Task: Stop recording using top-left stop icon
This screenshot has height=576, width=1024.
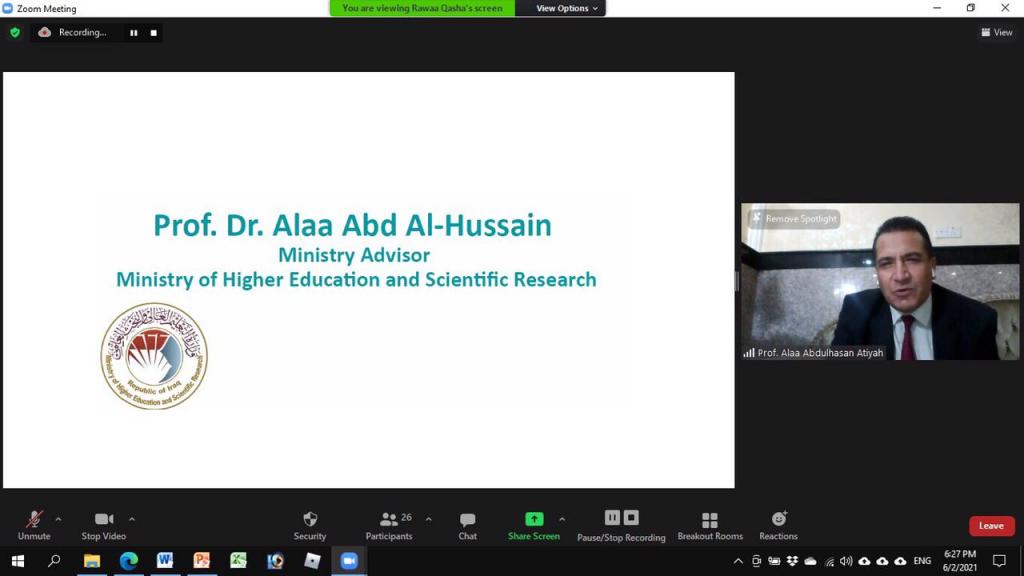Action: pos(153,33)
